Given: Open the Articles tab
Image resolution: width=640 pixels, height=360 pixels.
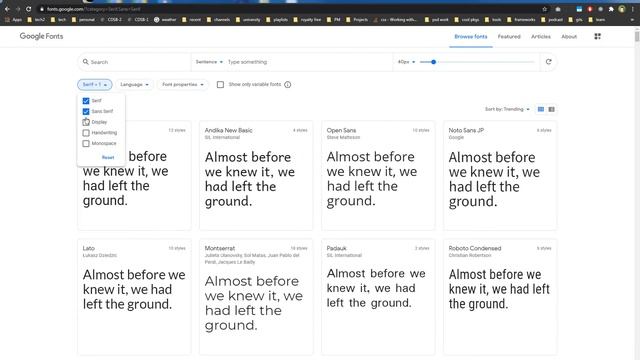Looking at the screenshot, I should [541, 37].
